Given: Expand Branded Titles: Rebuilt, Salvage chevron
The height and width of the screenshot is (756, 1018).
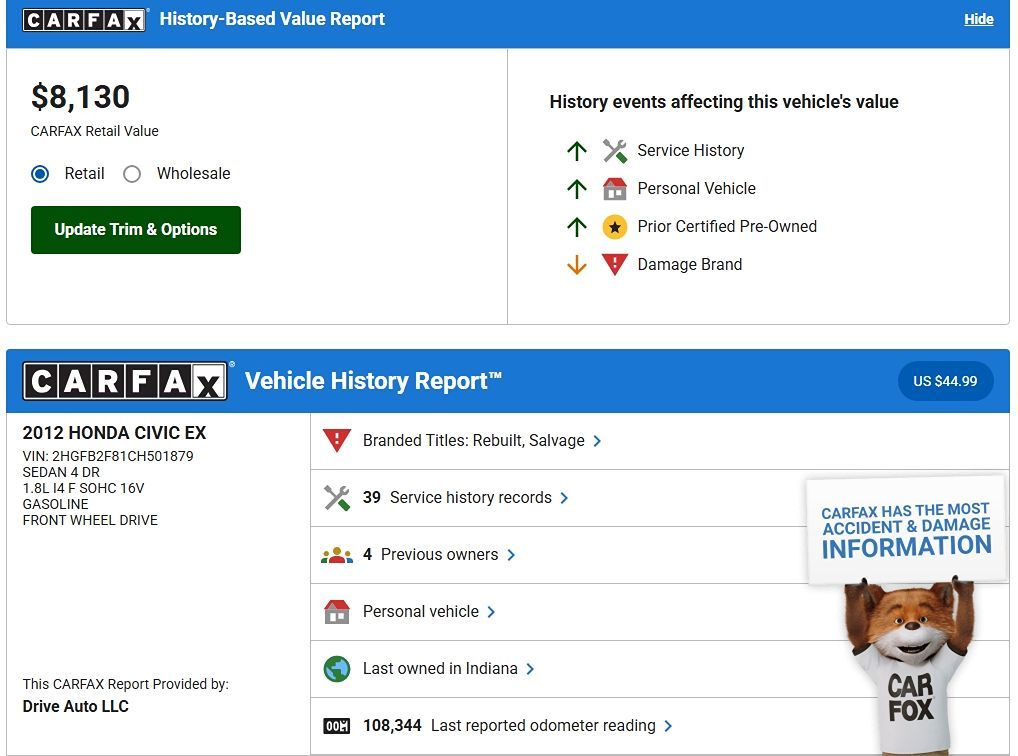Looking at the screenshot, I should click(597, 441).
